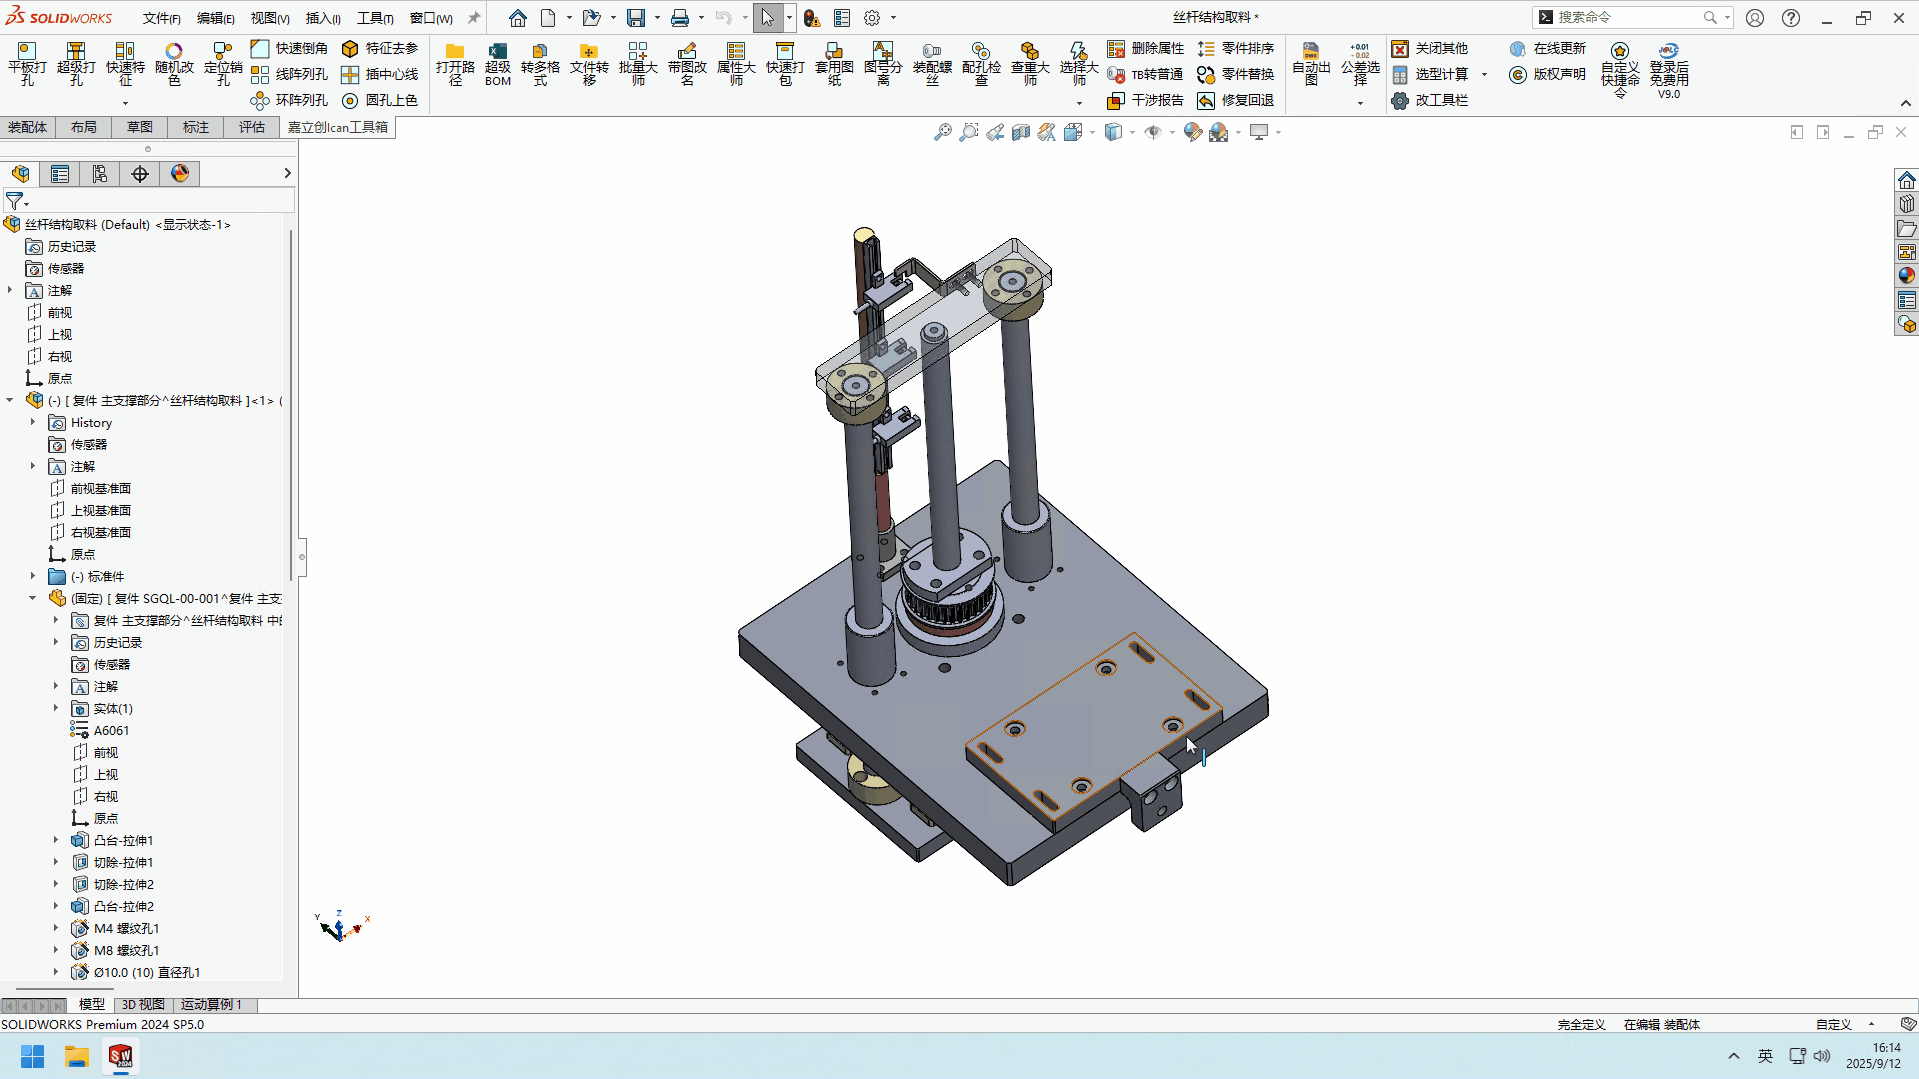The width and height of the screenshot is (1919, 1079).
Task: Open the ConfigurationManager tab icon in left panel
Action: (x=100, y=174)
